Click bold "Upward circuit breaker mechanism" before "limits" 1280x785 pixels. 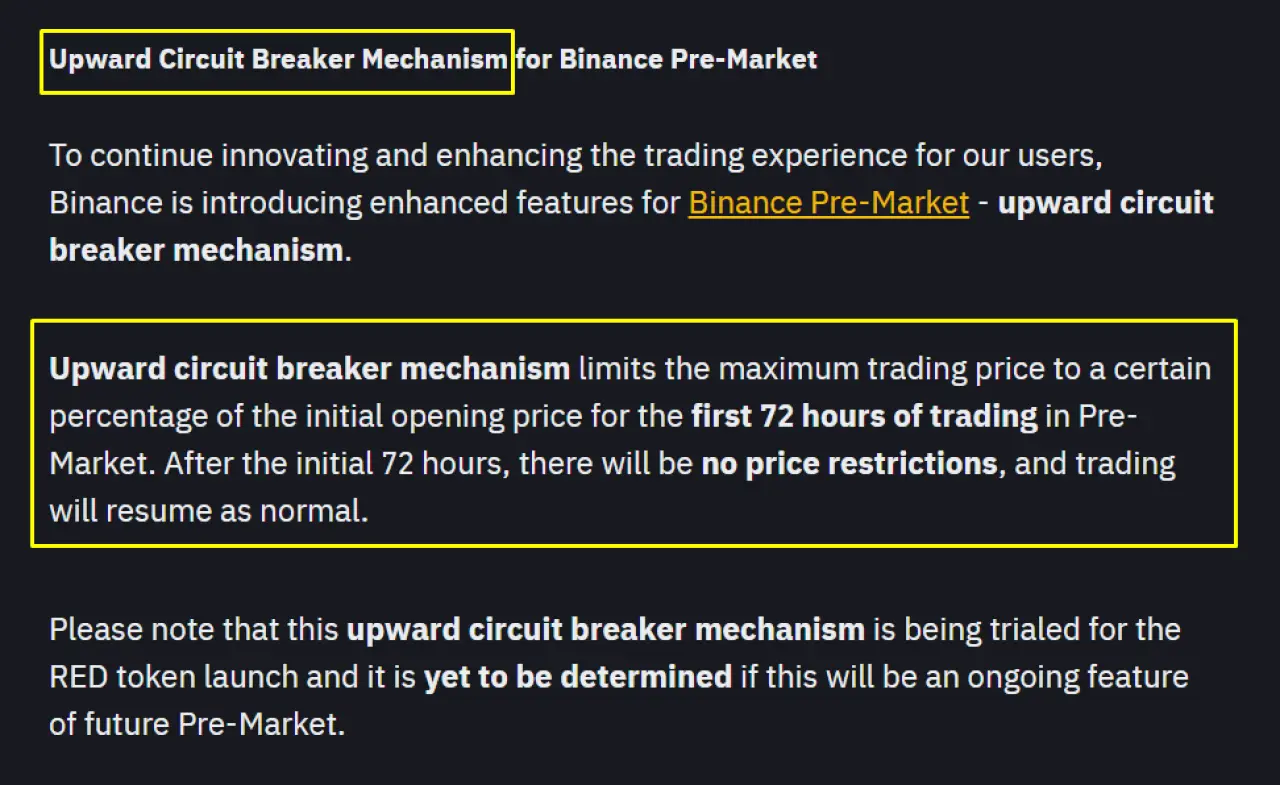pos(309,369)
